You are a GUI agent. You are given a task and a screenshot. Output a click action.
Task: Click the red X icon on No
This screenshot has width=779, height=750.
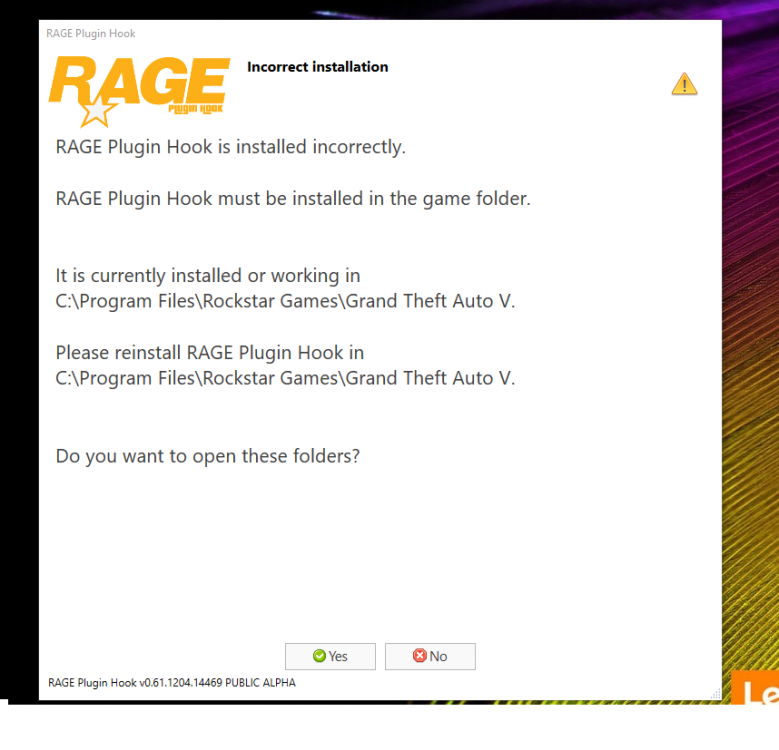click(419, 656)
